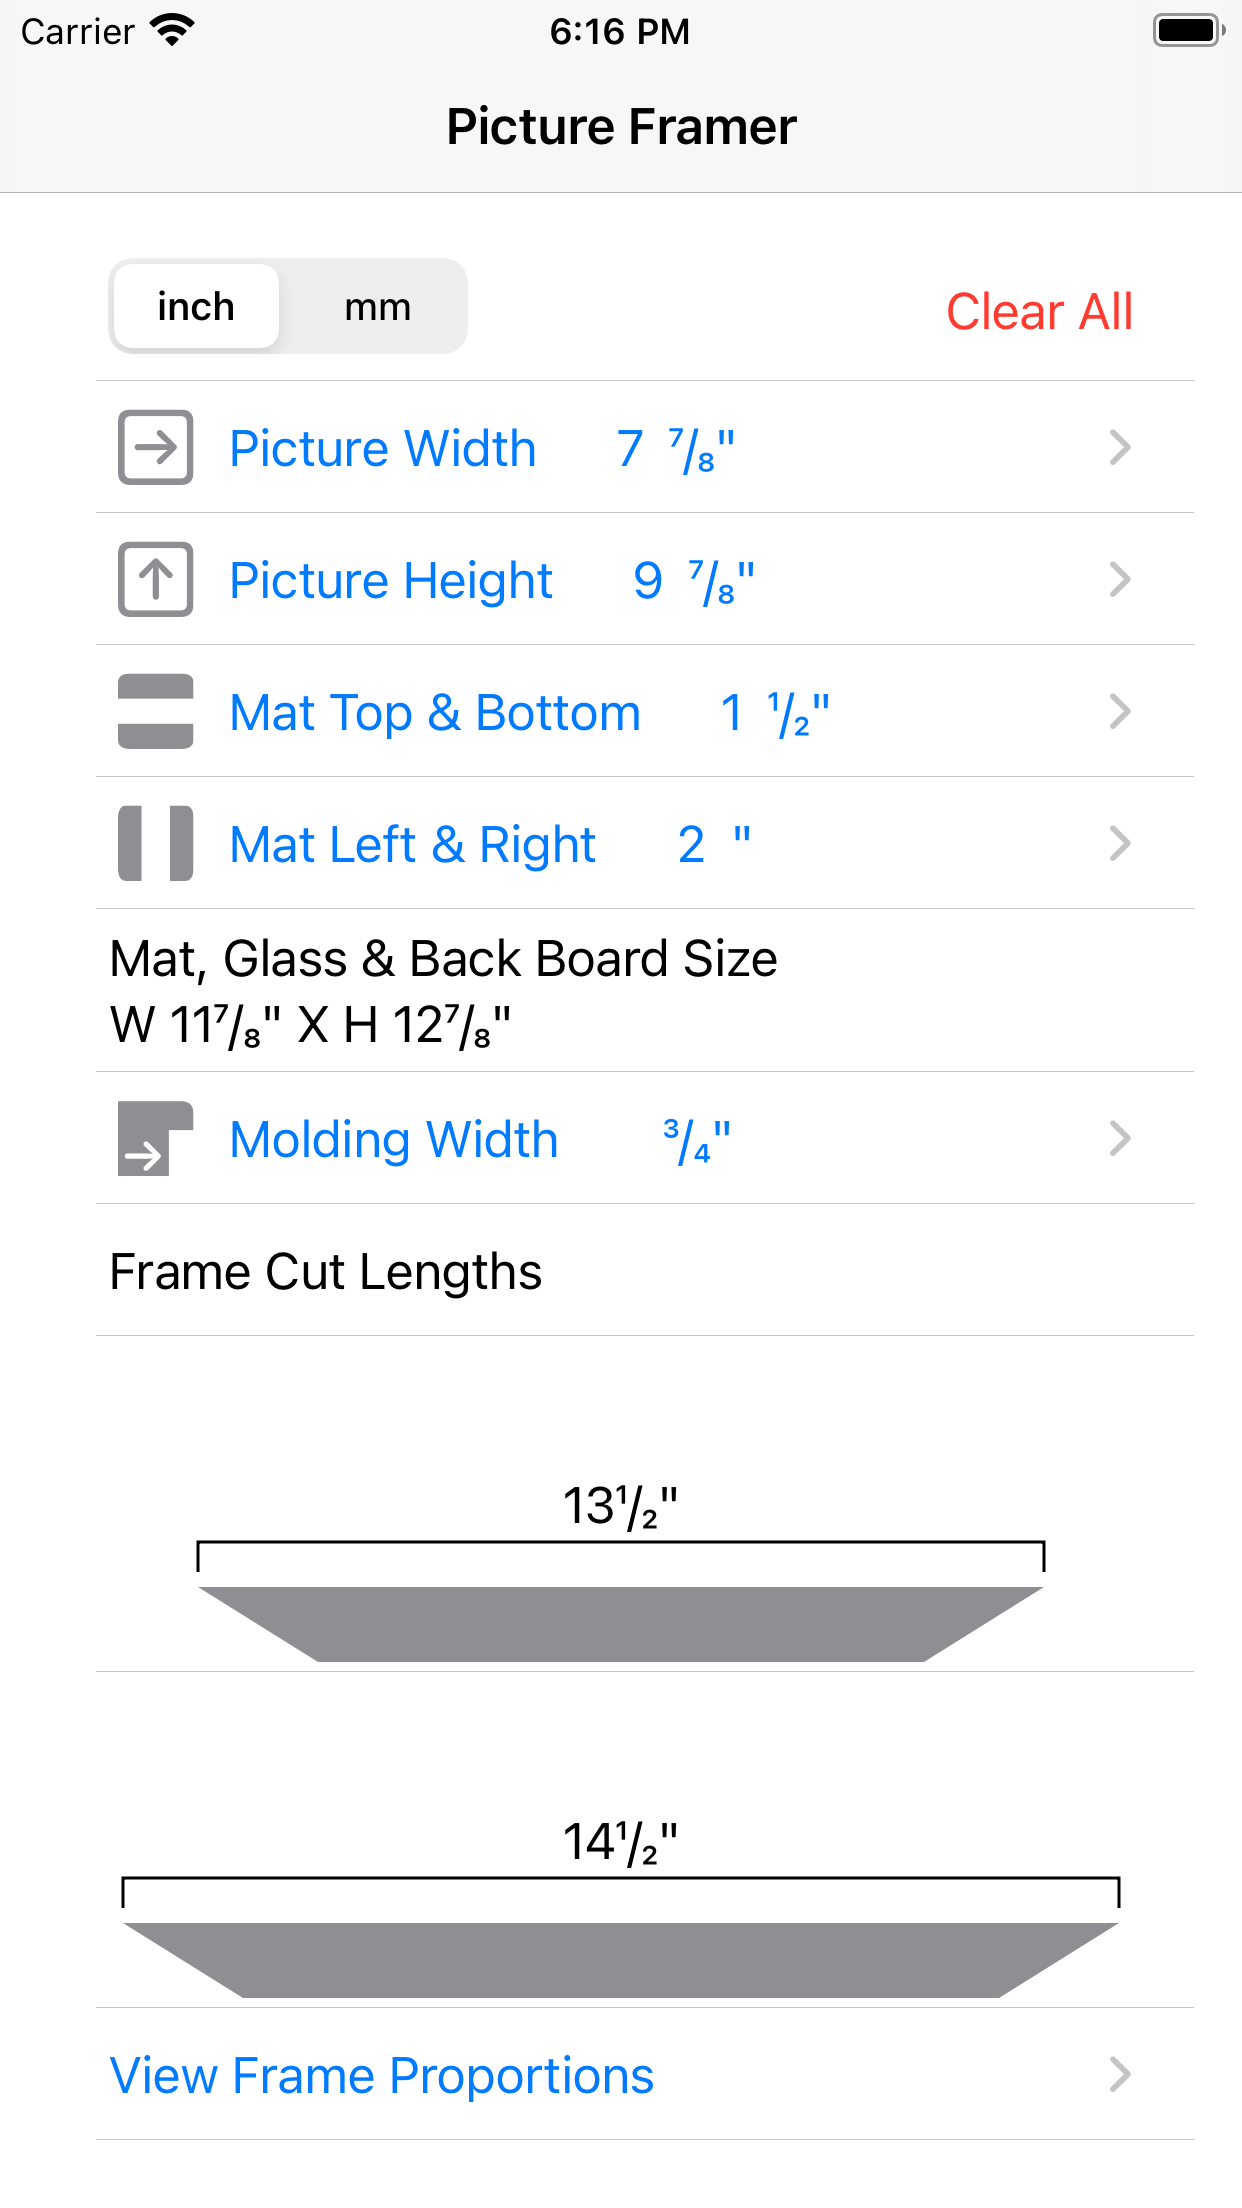Switch units to mm
This screenshot has height=2208, width=1242.
pyautogui.click(x=377, y=307)
